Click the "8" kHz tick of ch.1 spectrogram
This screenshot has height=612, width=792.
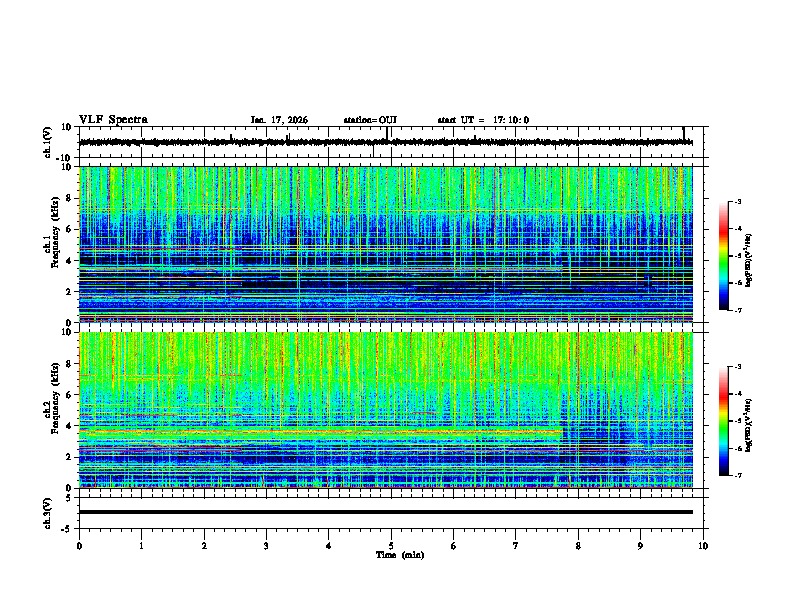(x=70, y=198)
